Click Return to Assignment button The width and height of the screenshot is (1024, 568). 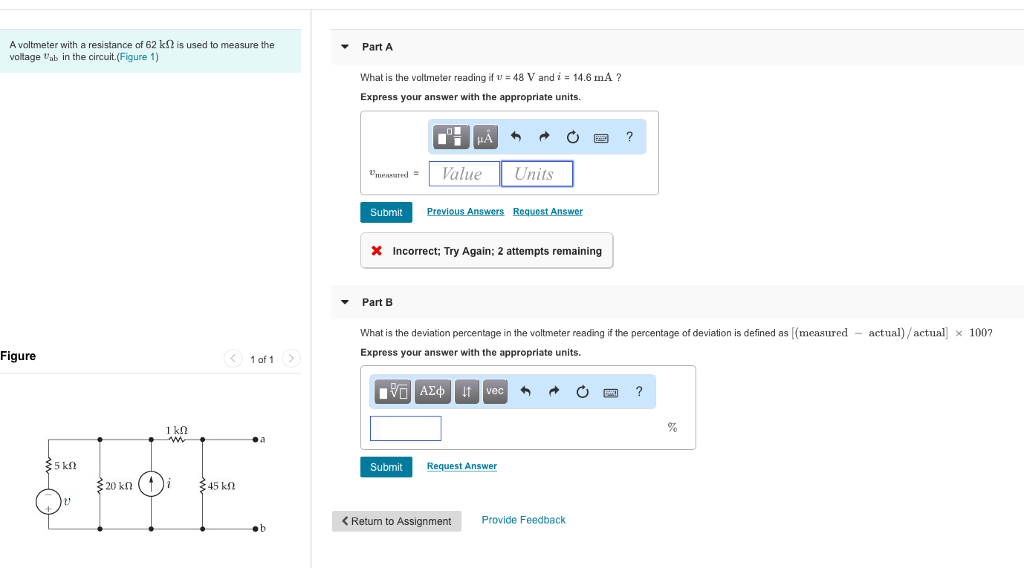click(x=396, y=521)
